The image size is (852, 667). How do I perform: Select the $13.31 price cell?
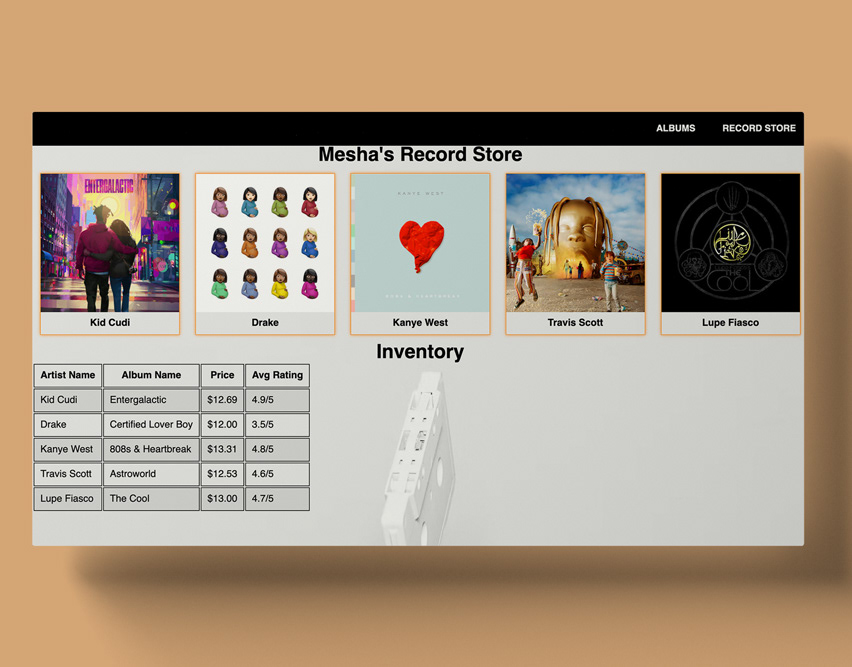222,449
